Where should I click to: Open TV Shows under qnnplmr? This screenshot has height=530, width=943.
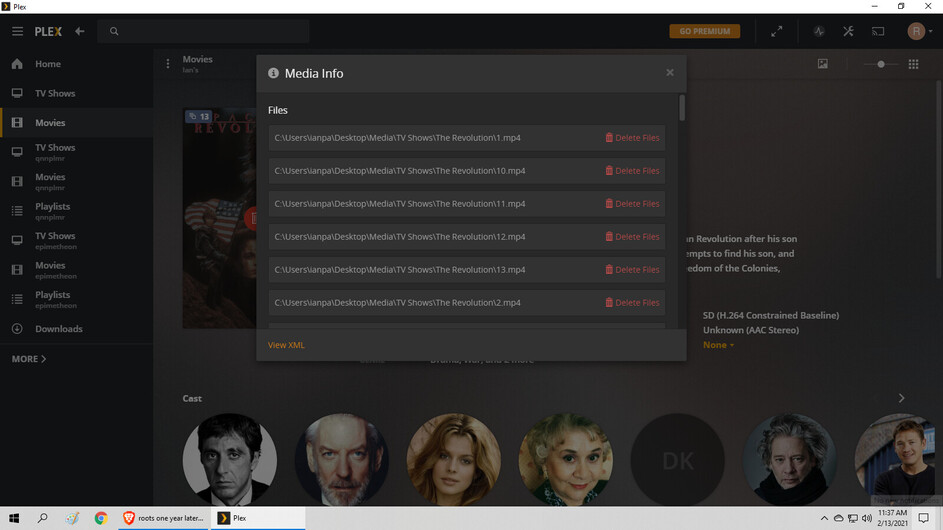76,152
